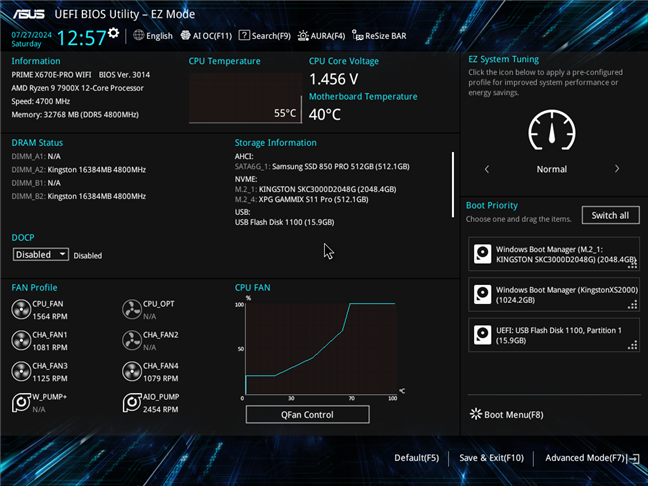Click the CHA_FAN3 fan icon
This screenshot has height=486, width=648.
pos(21,372)
